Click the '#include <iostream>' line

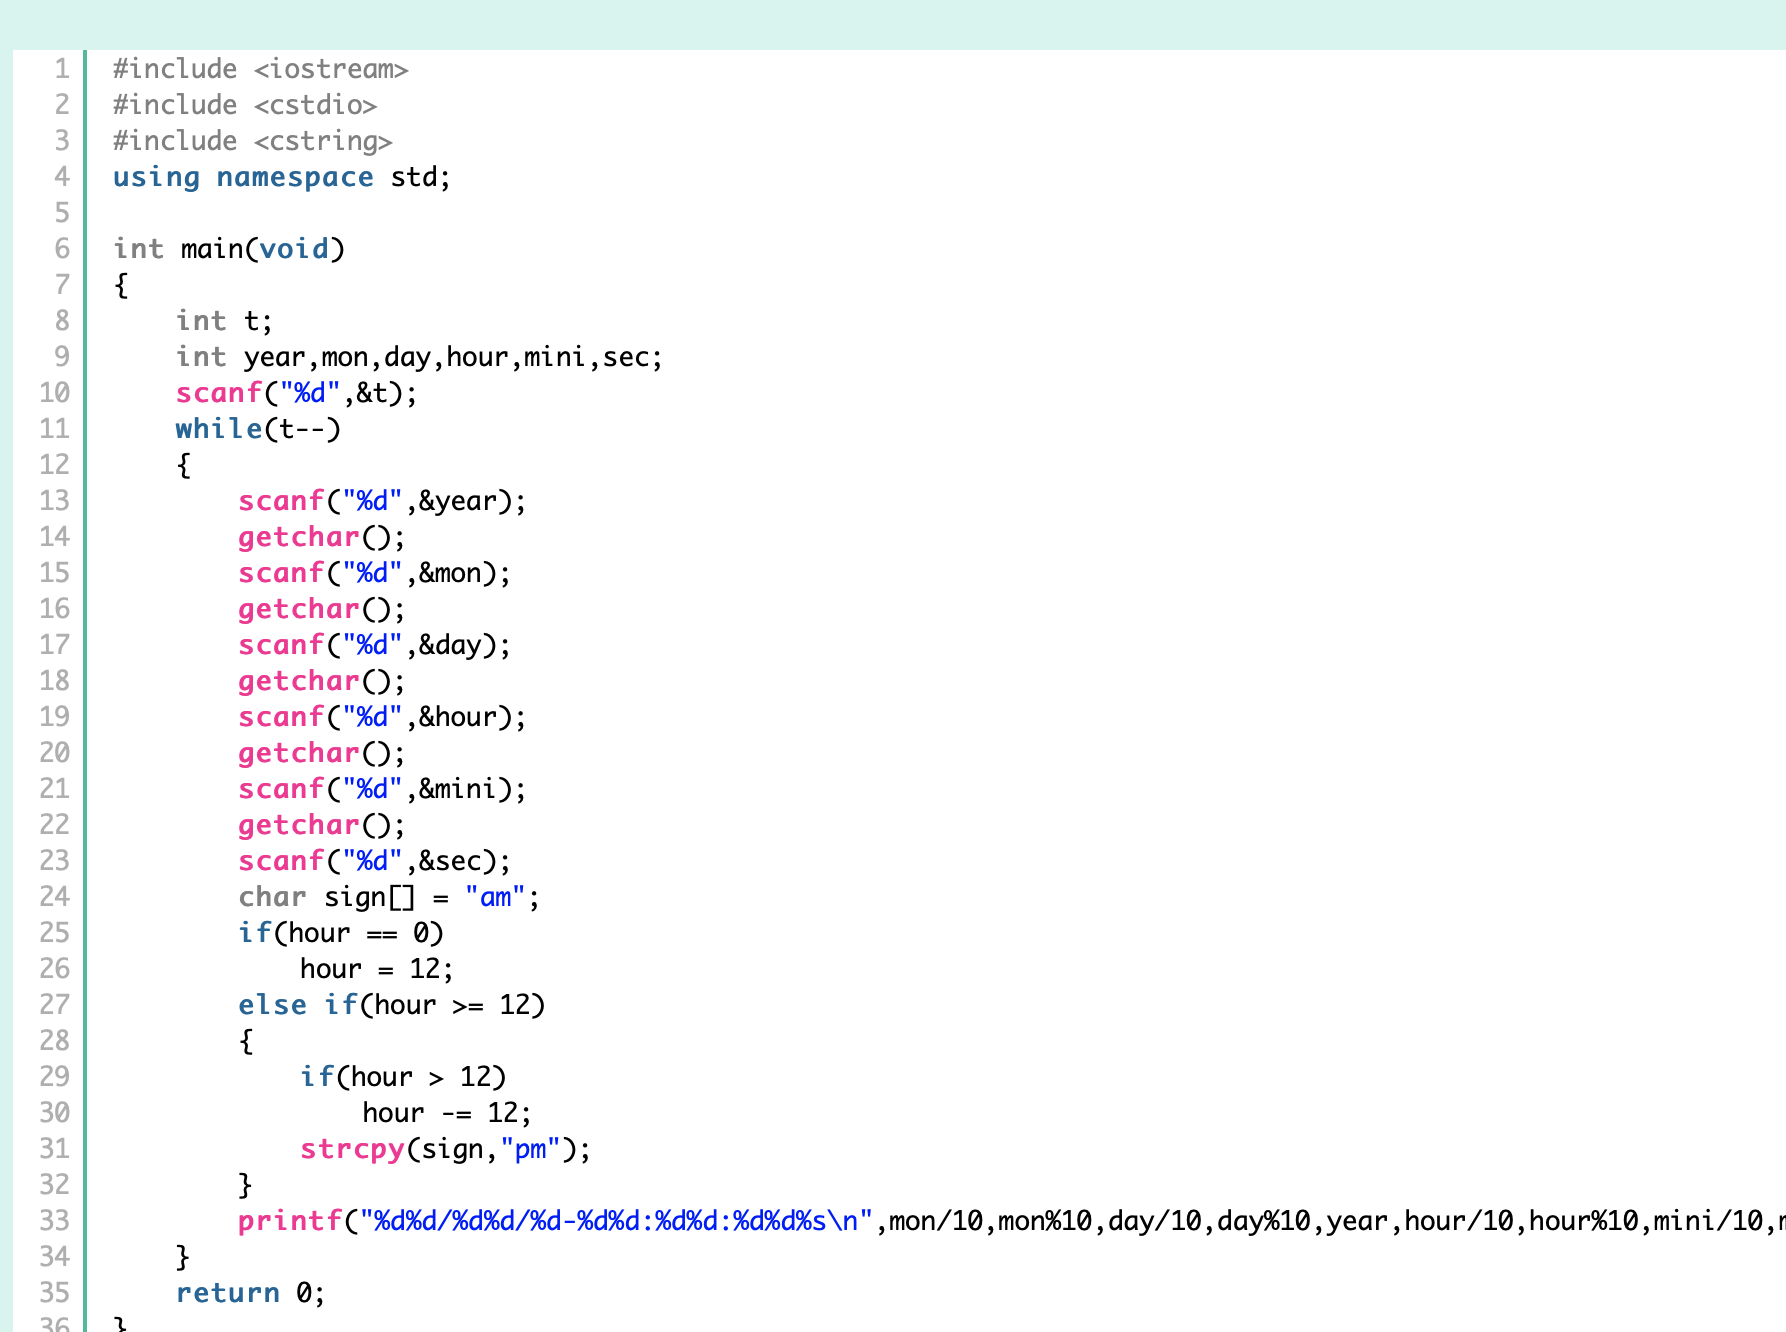(x=261, y=69)
